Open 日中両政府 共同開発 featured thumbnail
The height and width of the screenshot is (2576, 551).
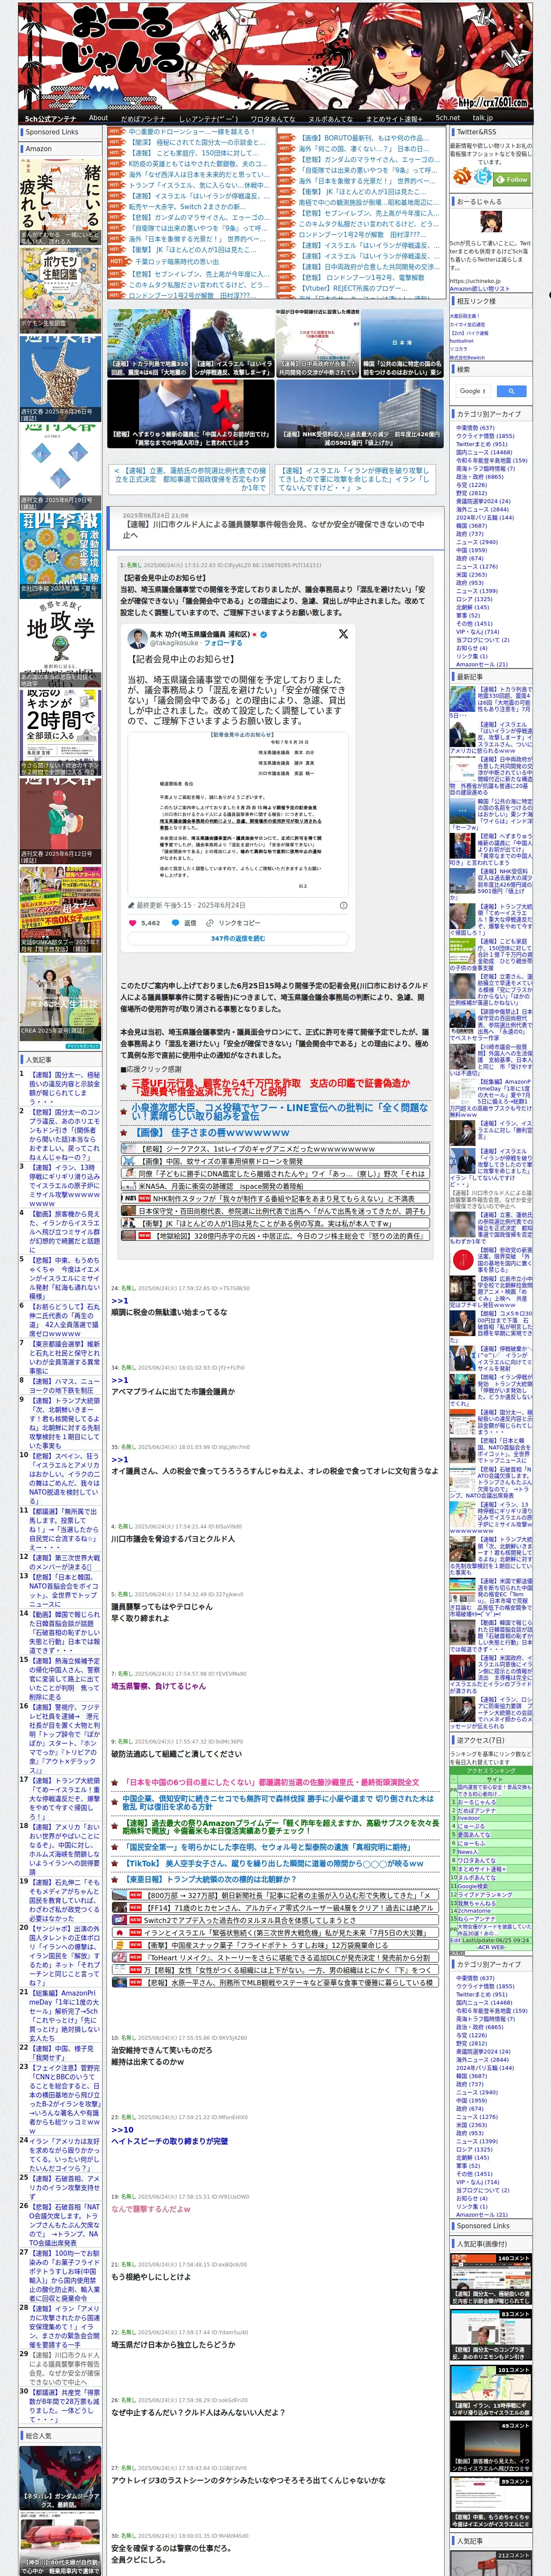[317, 343]
